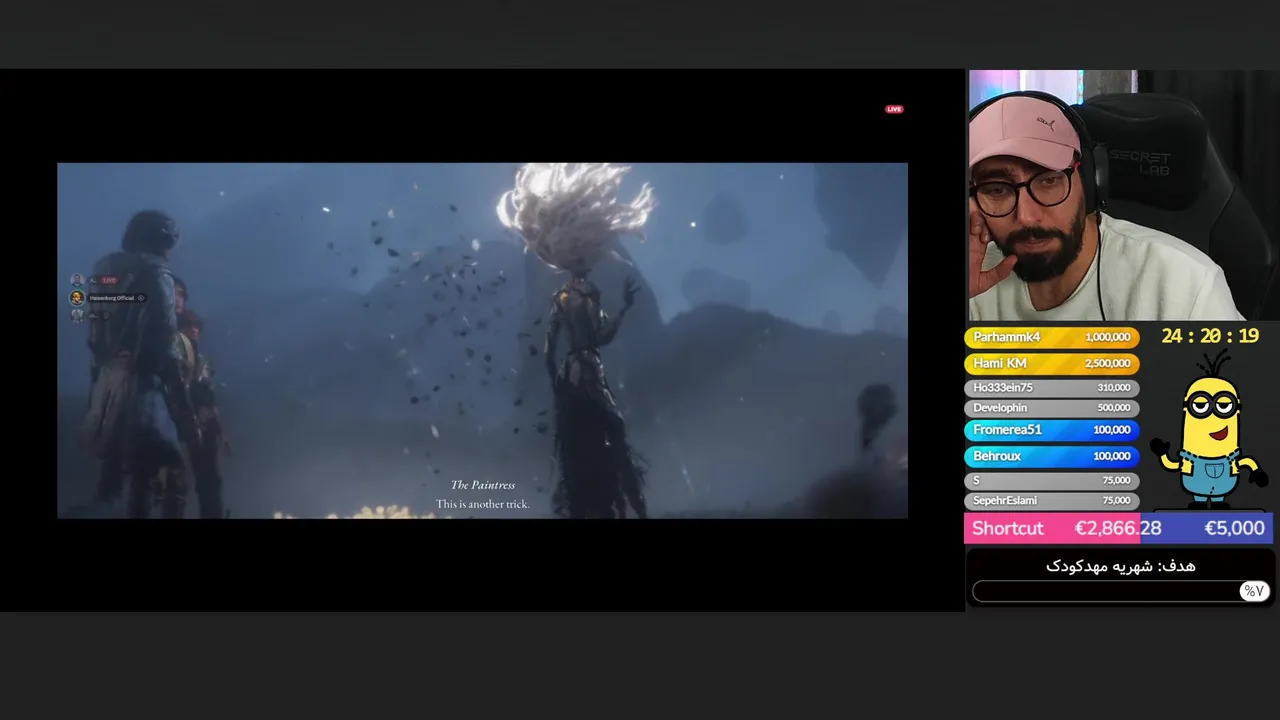Click the 24 : 20 : 19 countdown timer

(x=1210, y=336)
